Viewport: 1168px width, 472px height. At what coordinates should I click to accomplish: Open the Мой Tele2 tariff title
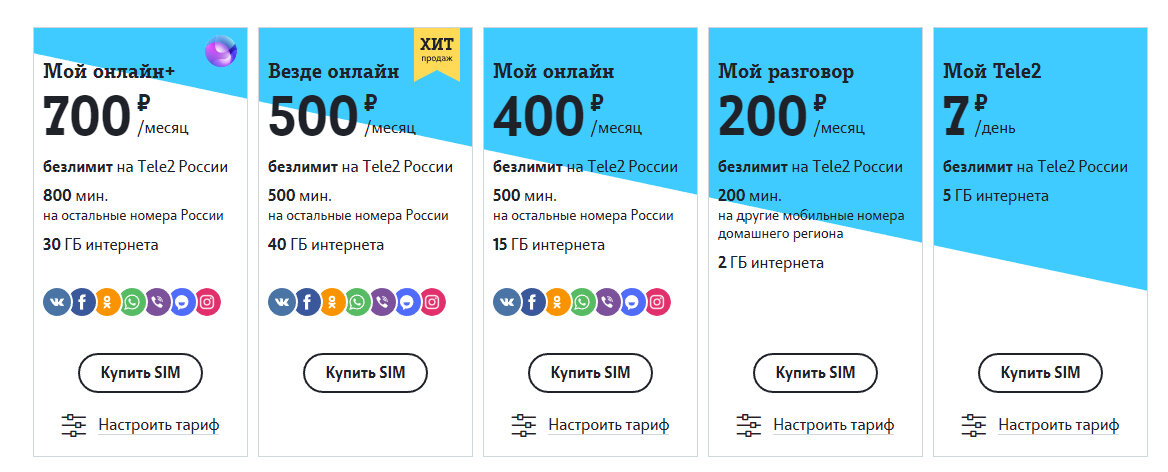coord(991,71)
